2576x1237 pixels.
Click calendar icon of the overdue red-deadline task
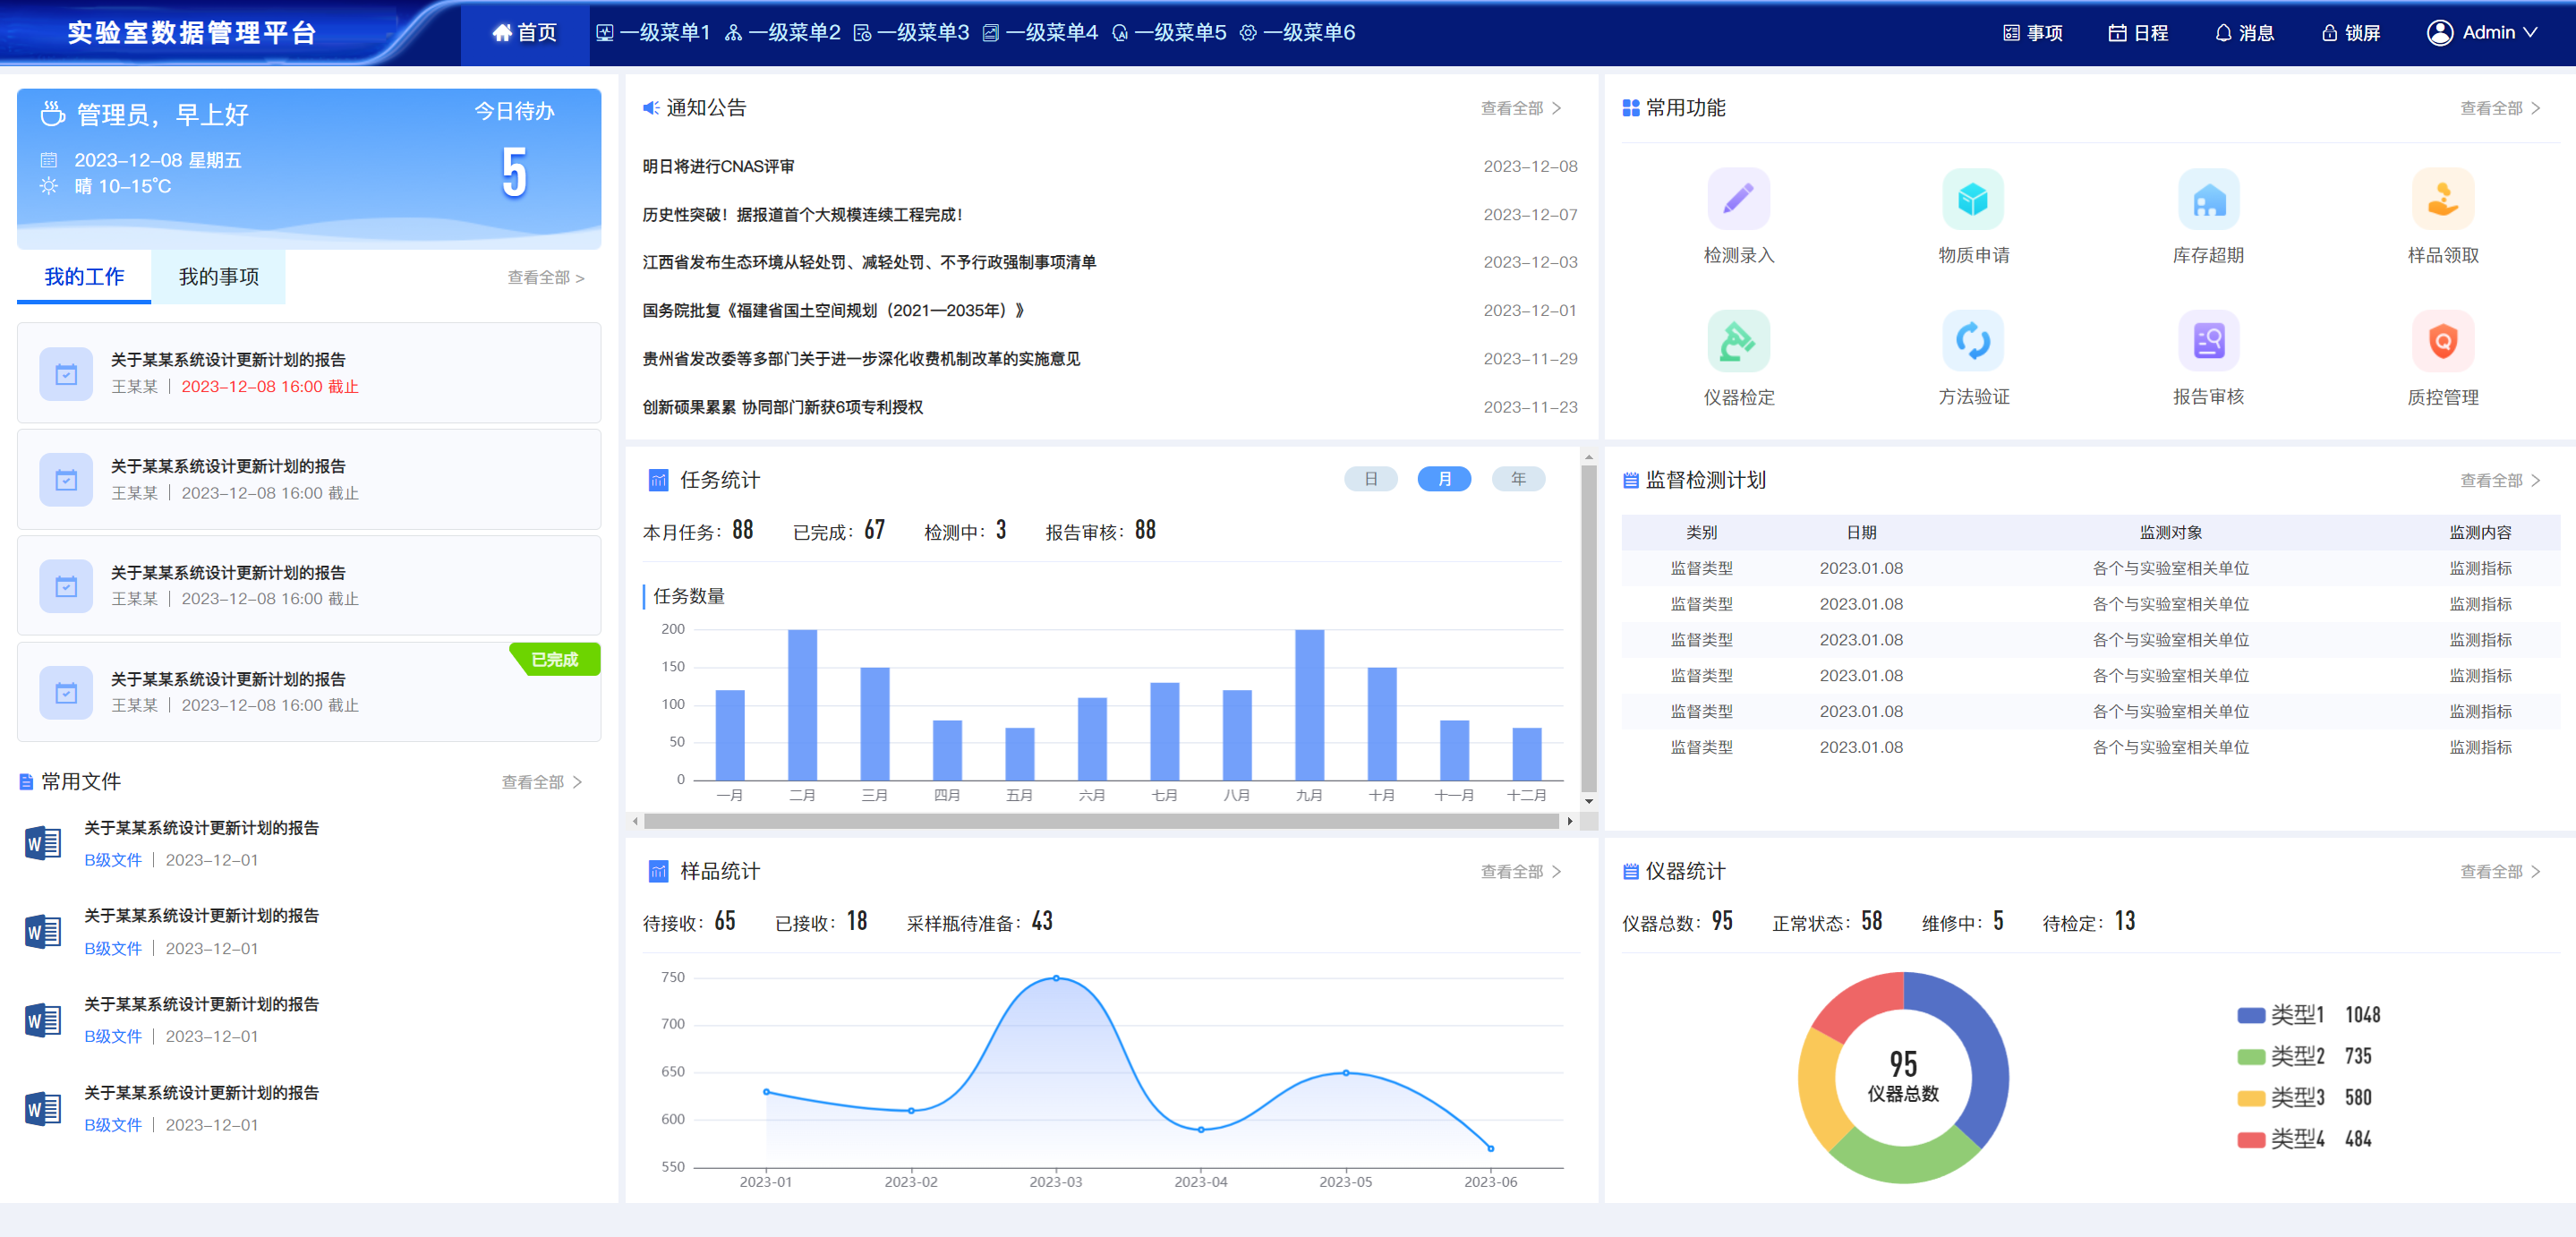[x=66, y=374]
